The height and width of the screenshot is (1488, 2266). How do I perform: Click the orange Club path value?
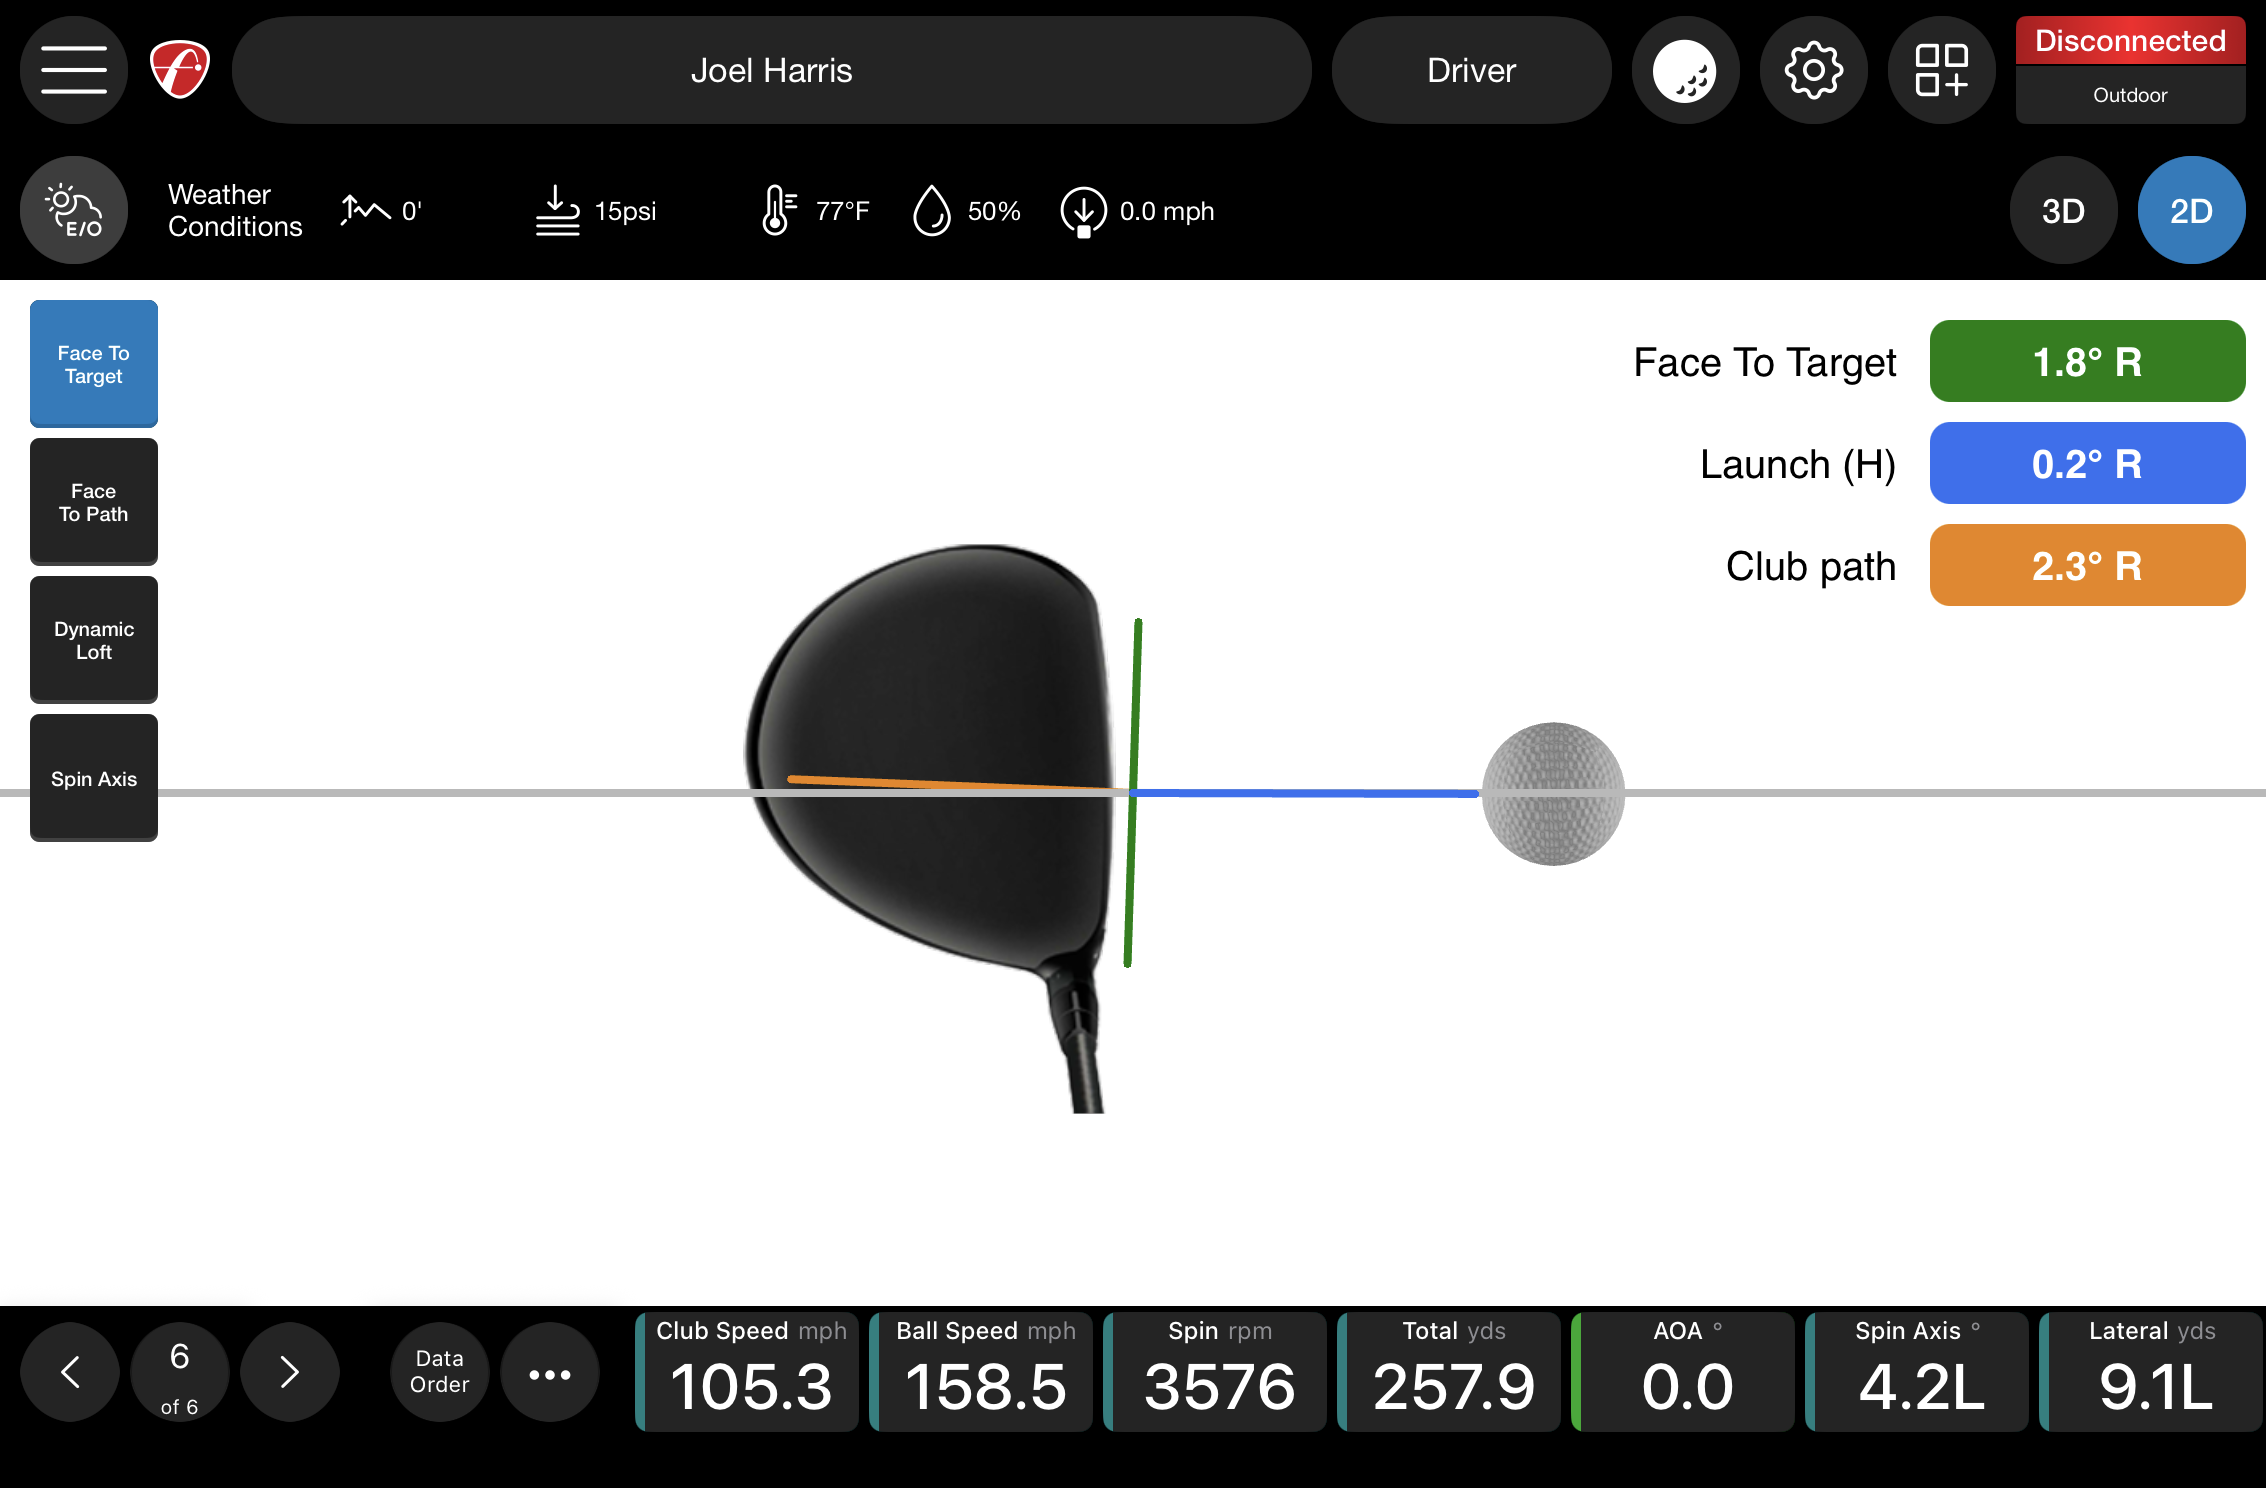point(2087,565)
